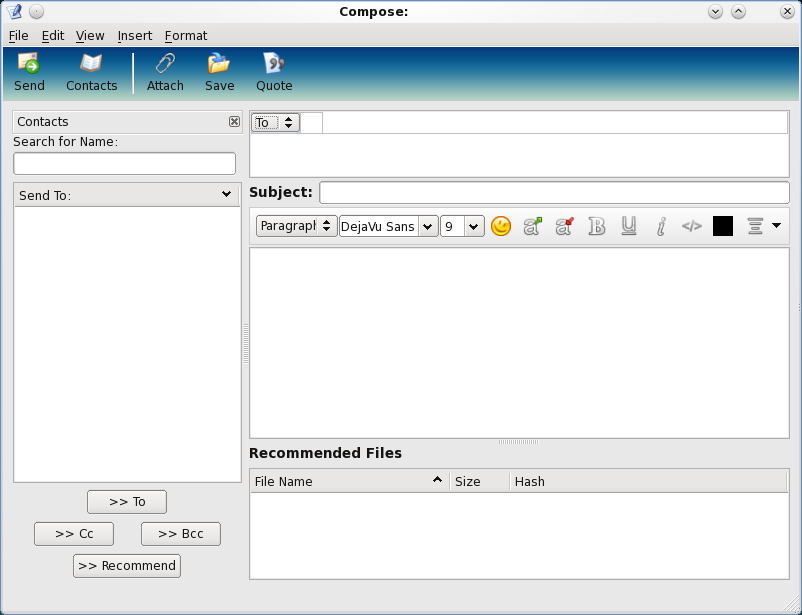Click the Compose app icon in title bar
This screenshot has width=802, height=615.
(x=14, y=11)
